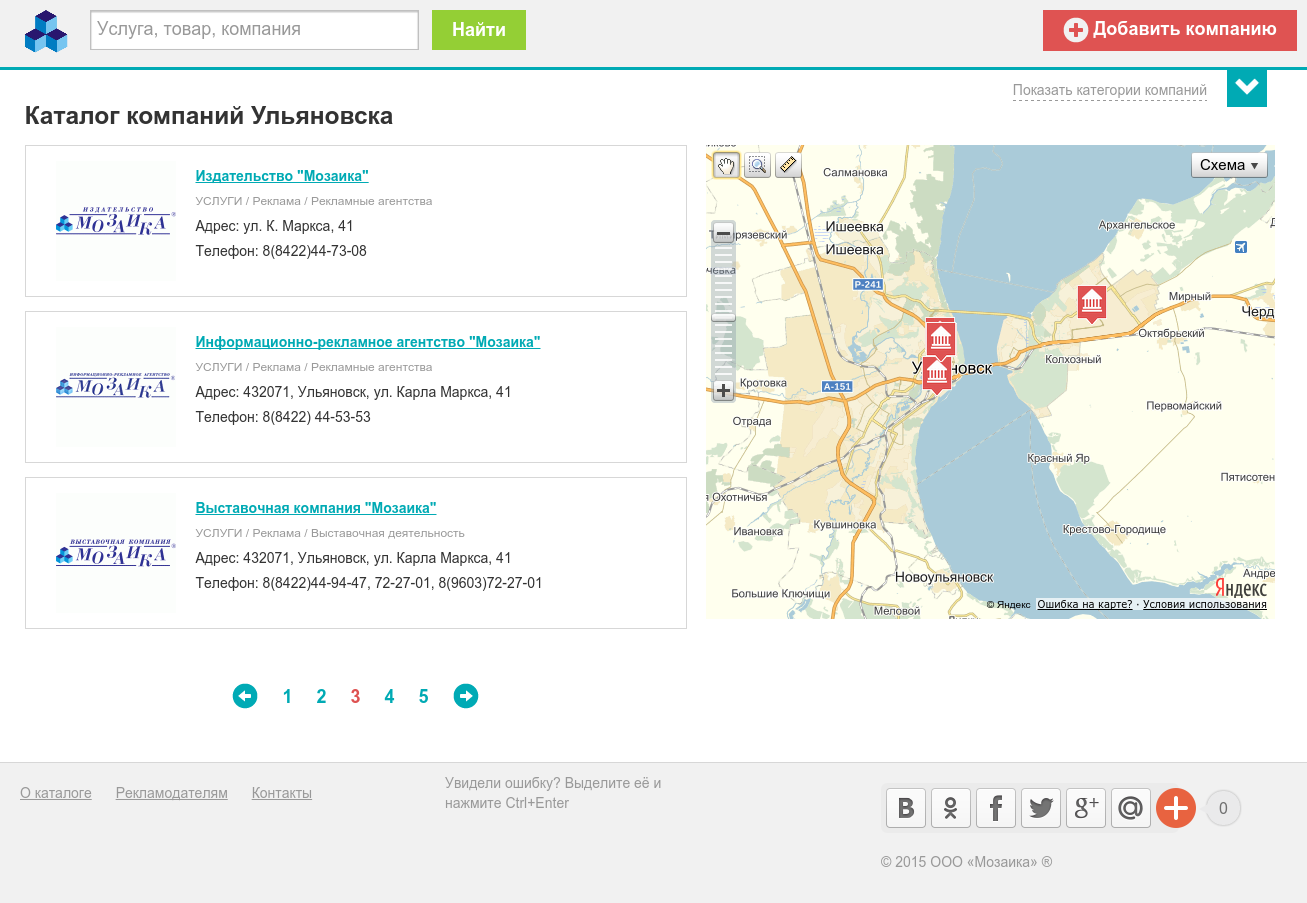This screenshot has height=903, width=1307.
Task: Click the А-151 road sign on map
Action: pos(837,386)
